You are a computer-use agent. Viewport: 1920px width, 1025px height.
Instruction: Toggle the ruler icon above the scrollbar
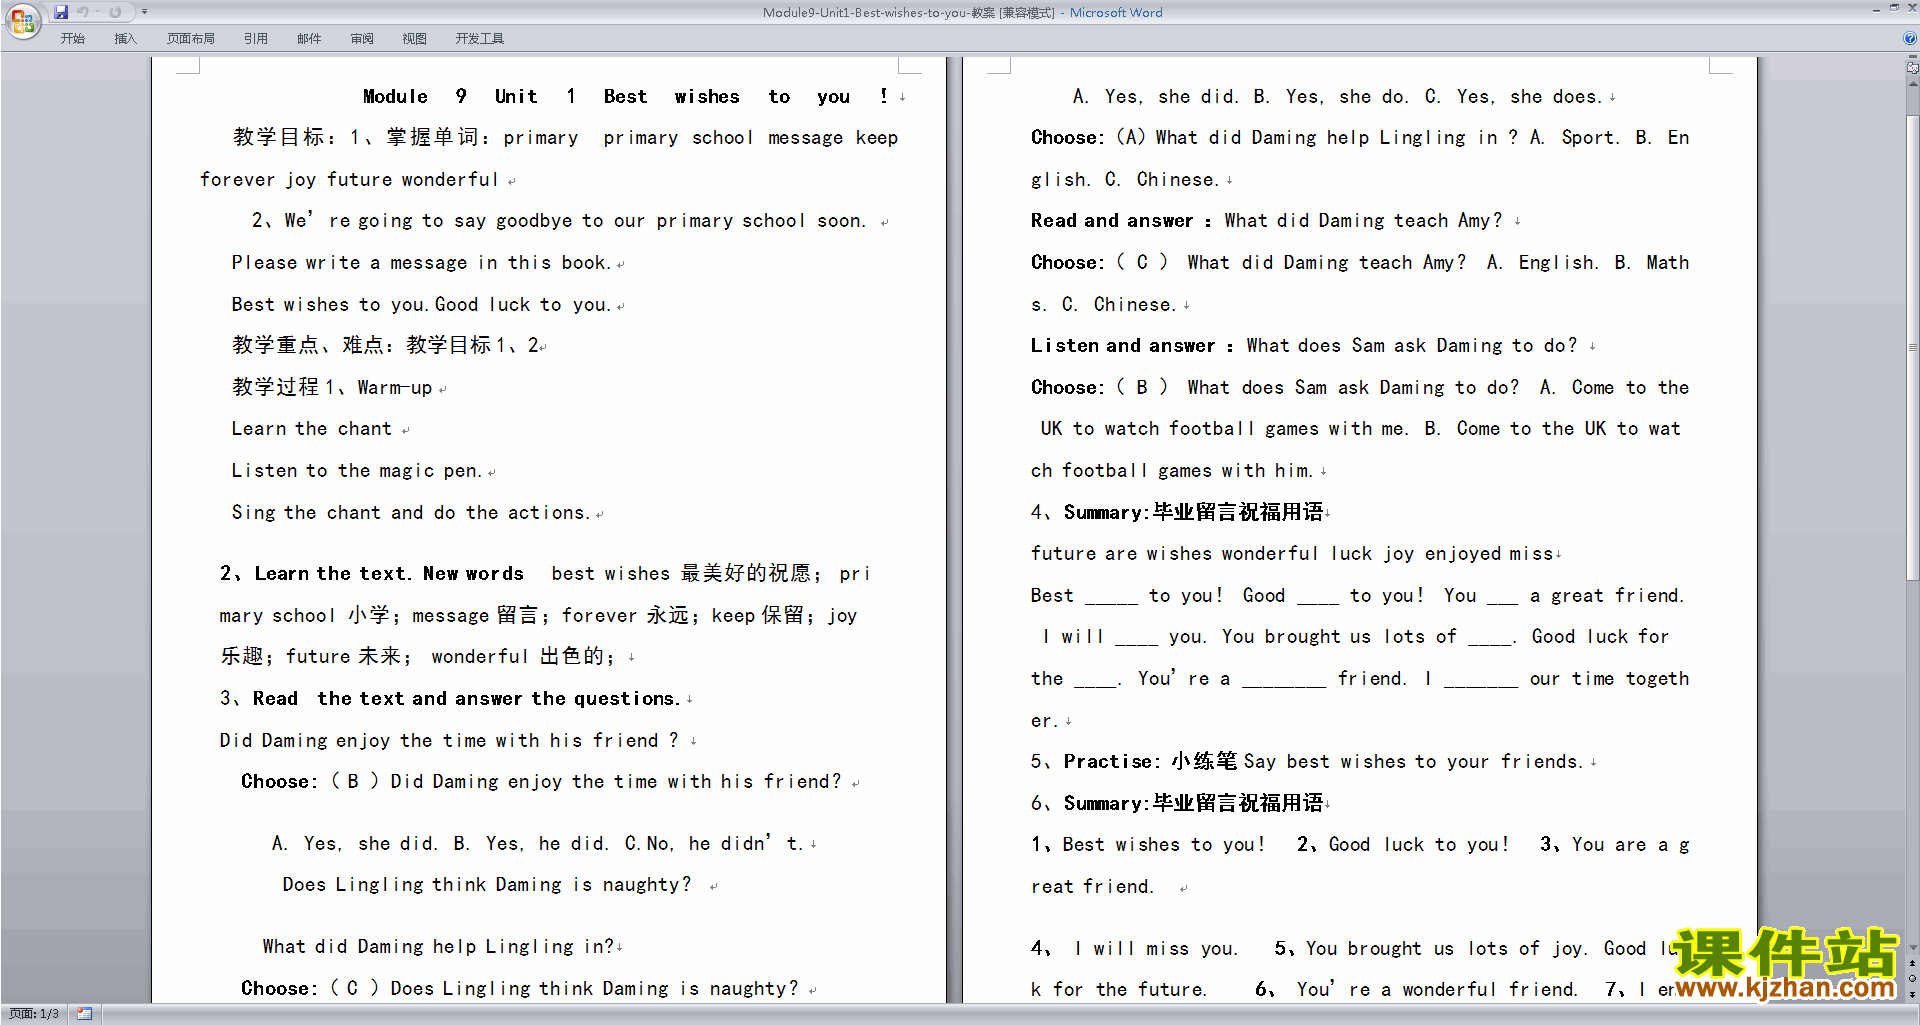[1912, 68]
